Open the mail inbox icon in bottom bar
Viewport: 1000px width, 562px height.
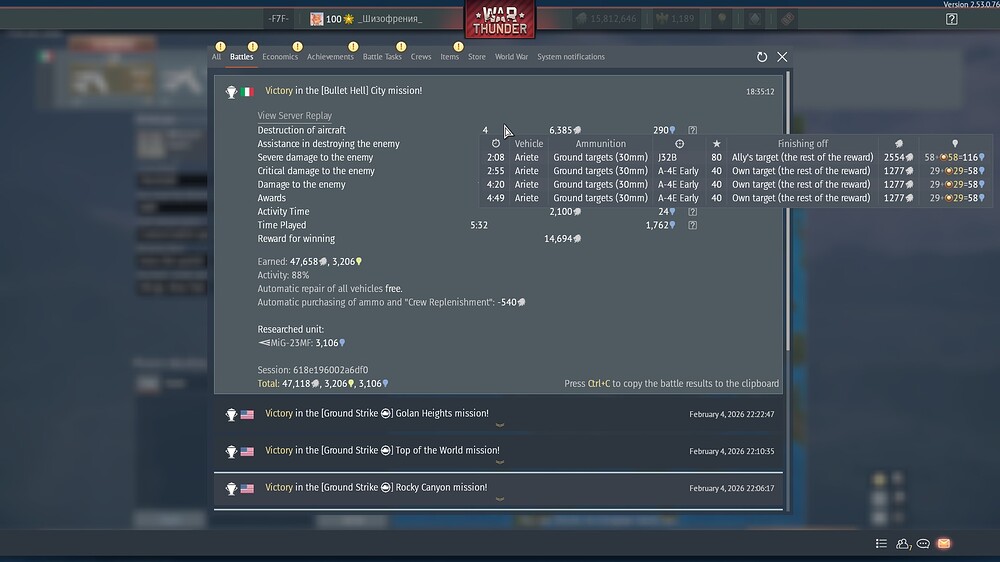click(x=943, y=544)
